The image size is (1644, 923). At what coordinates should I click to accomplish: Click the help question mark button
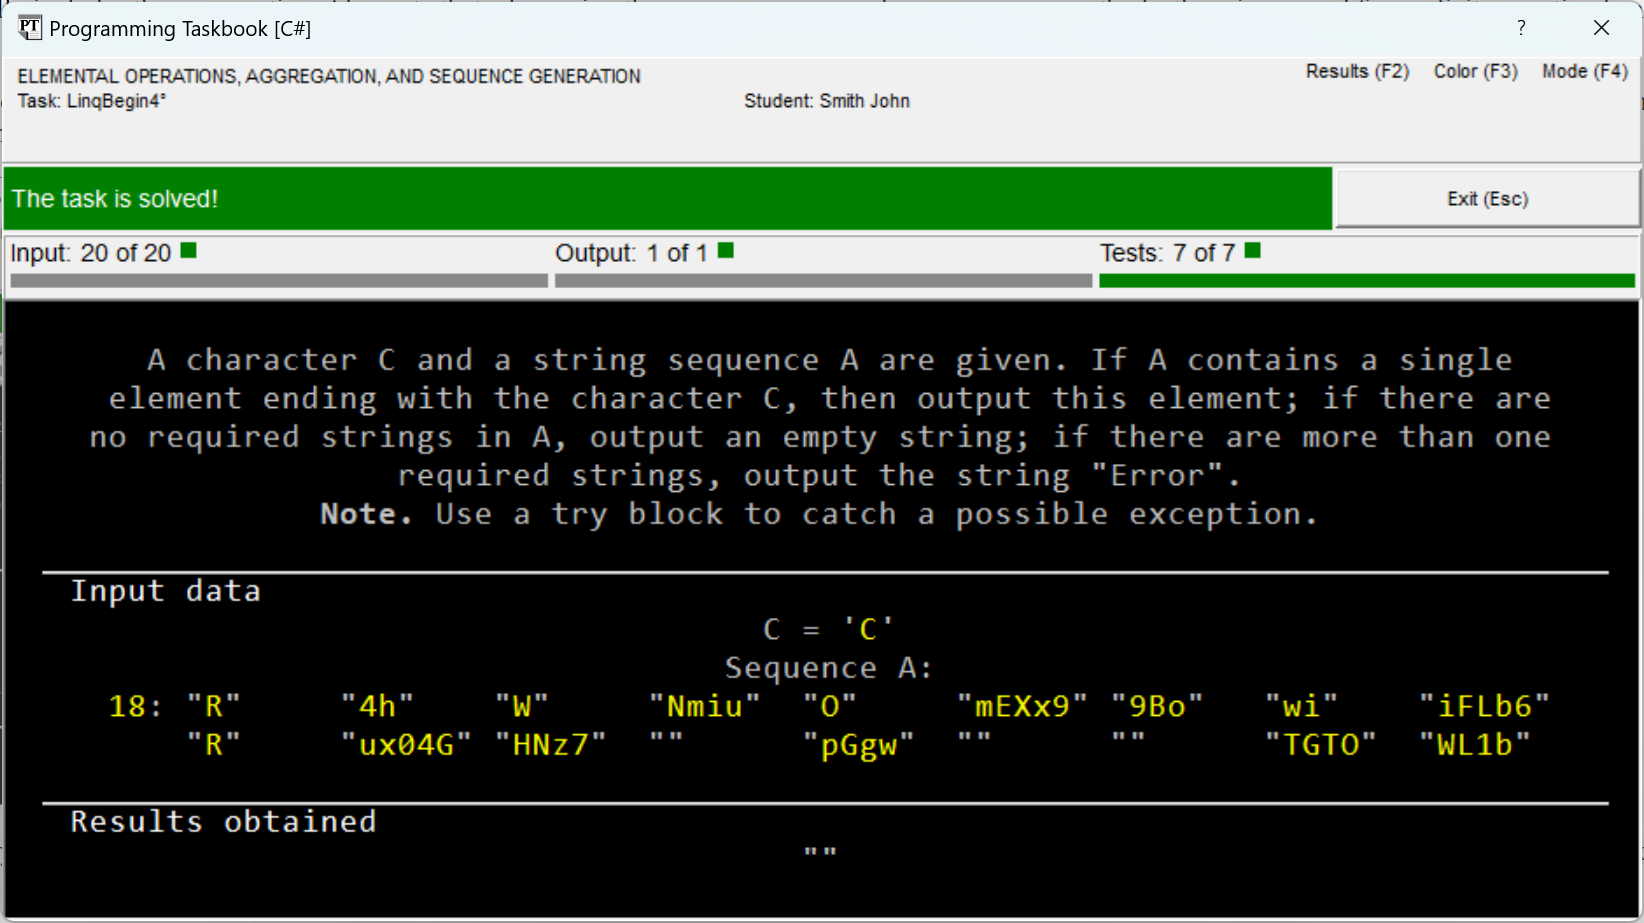tap(1521, 28)
